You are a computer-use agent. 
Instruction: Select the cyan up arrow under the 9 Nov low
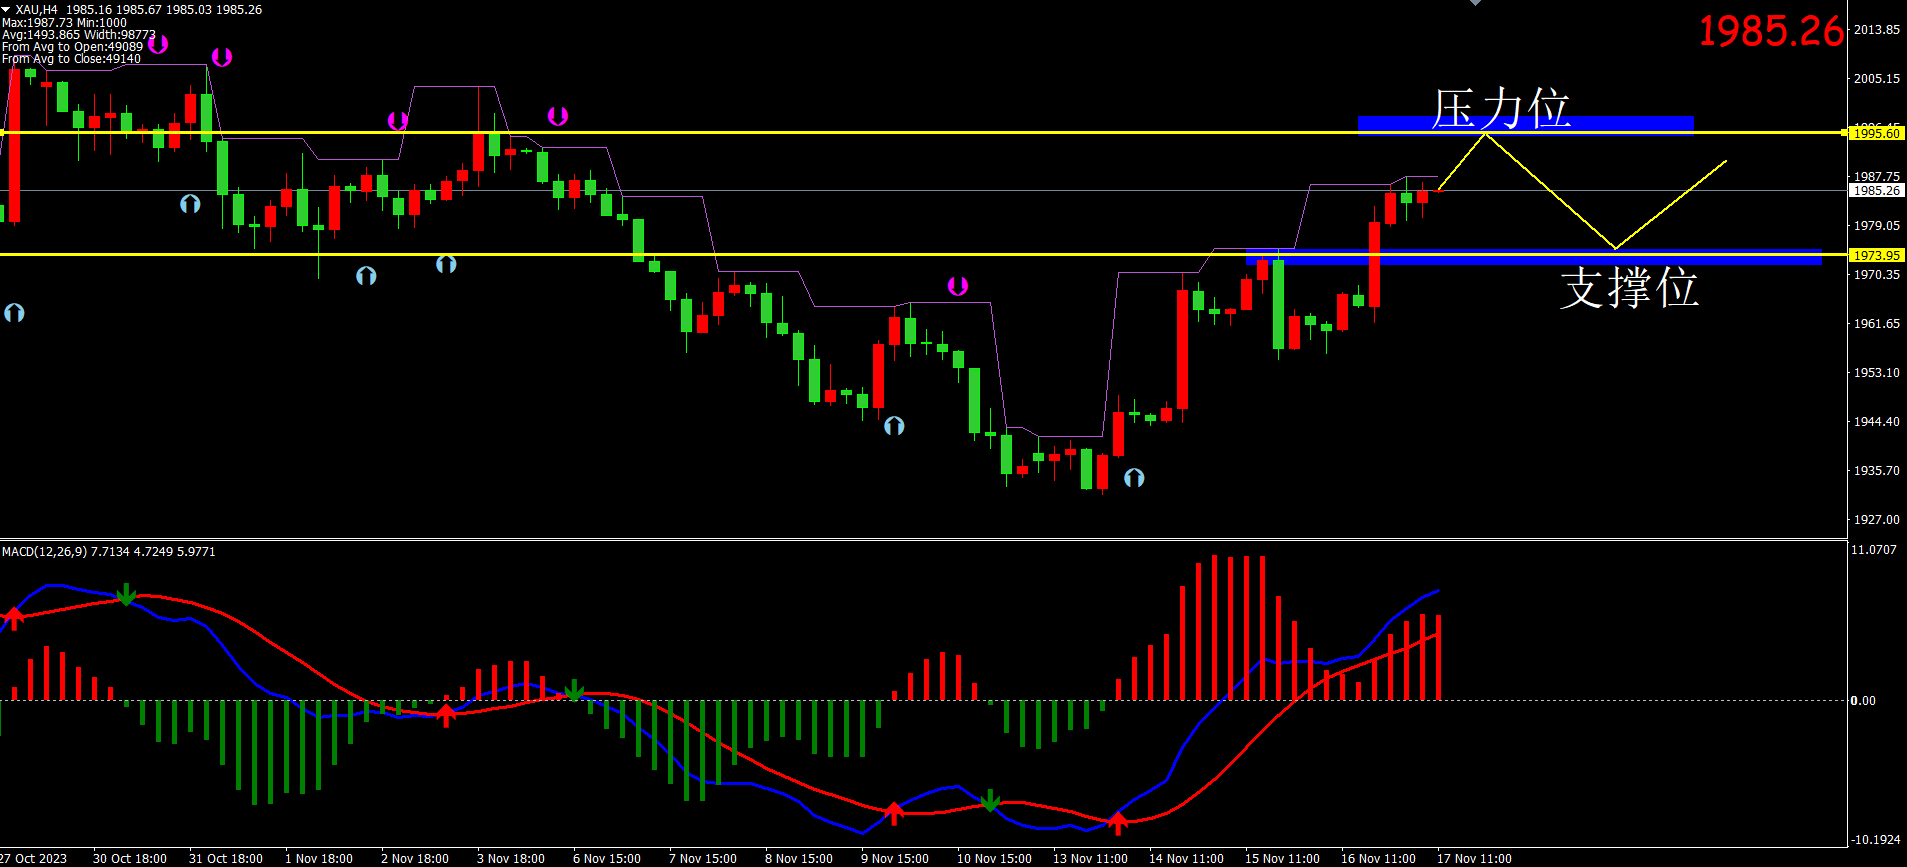(894, 426)
